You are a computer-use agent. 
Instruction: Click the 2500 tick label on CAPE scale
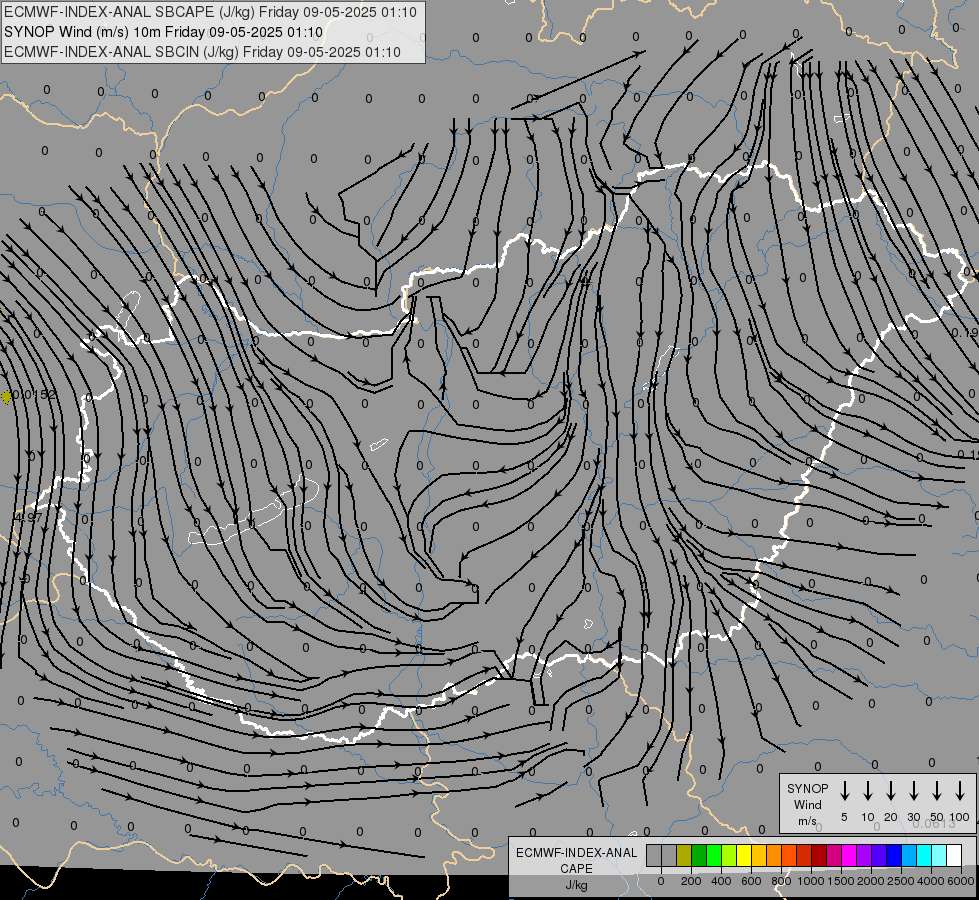point(900,881)
